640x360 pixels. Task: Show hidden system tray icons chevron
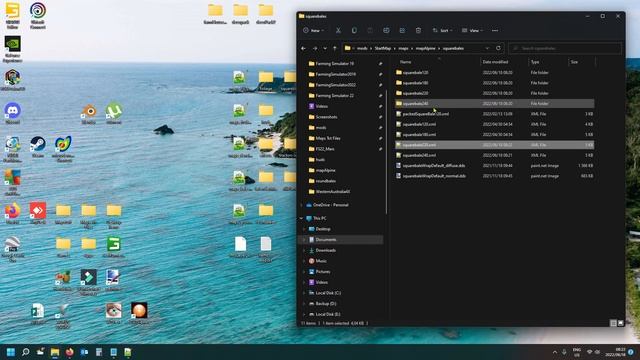555,352
